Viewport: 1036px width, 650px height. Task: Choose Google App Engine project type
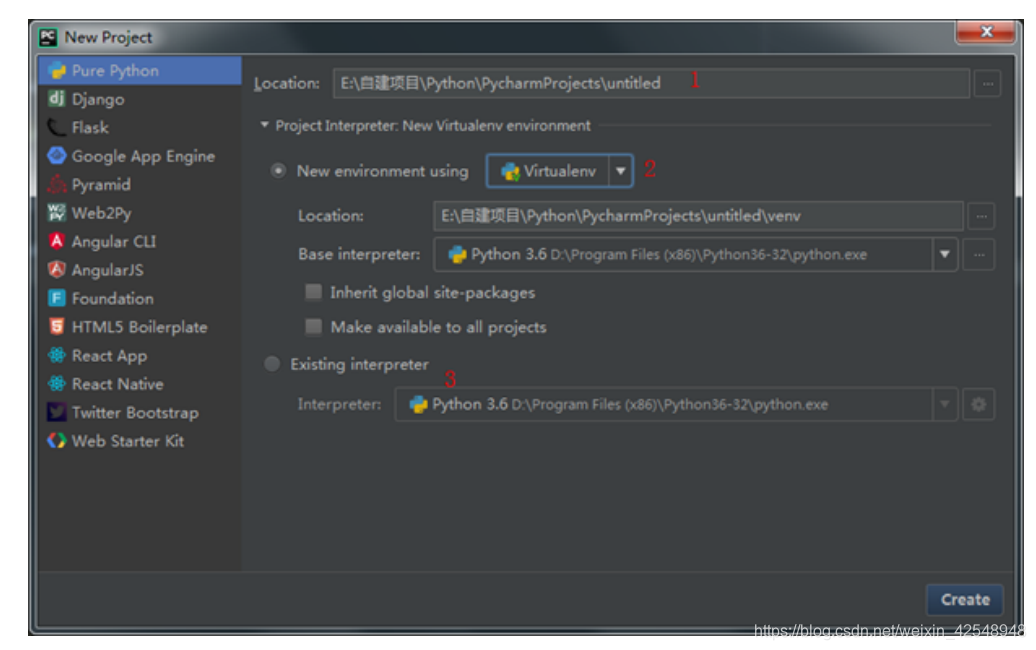[x=143, y=156]
